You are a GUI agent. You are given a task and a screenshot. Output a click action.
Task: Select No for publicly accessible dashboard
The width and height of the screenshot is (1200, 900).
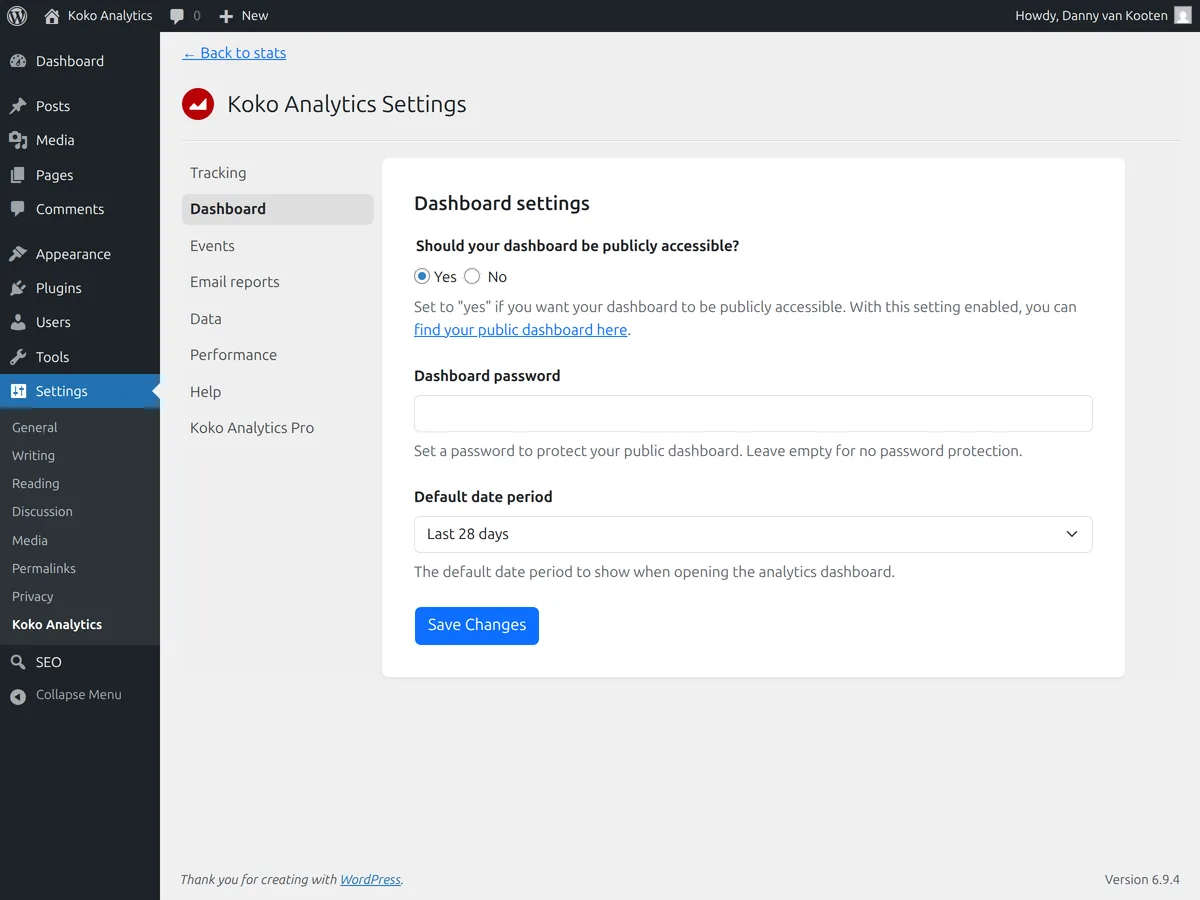(472, 277)
